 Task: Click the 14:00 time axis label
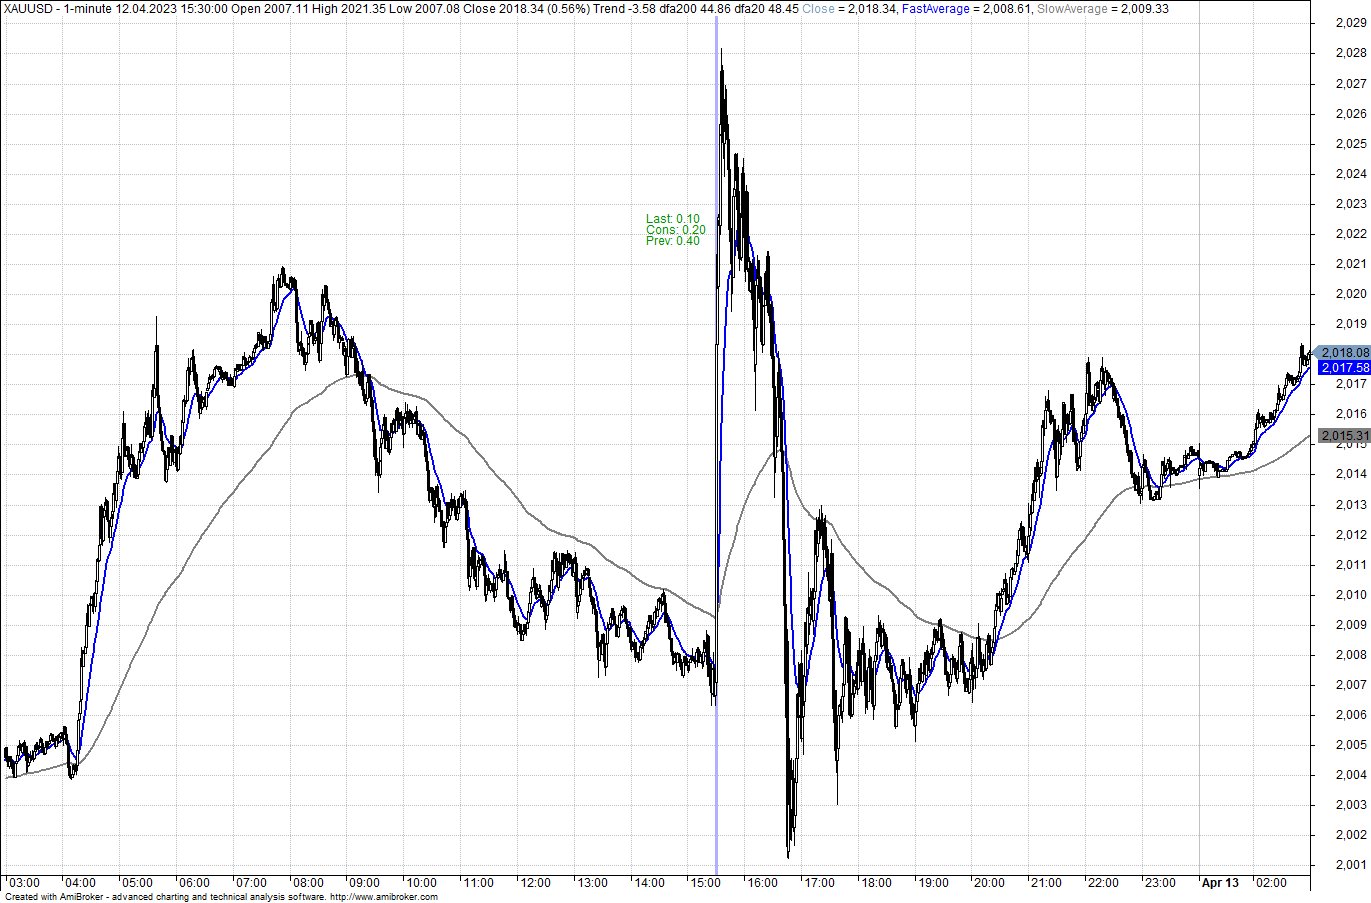pos(649,883)
